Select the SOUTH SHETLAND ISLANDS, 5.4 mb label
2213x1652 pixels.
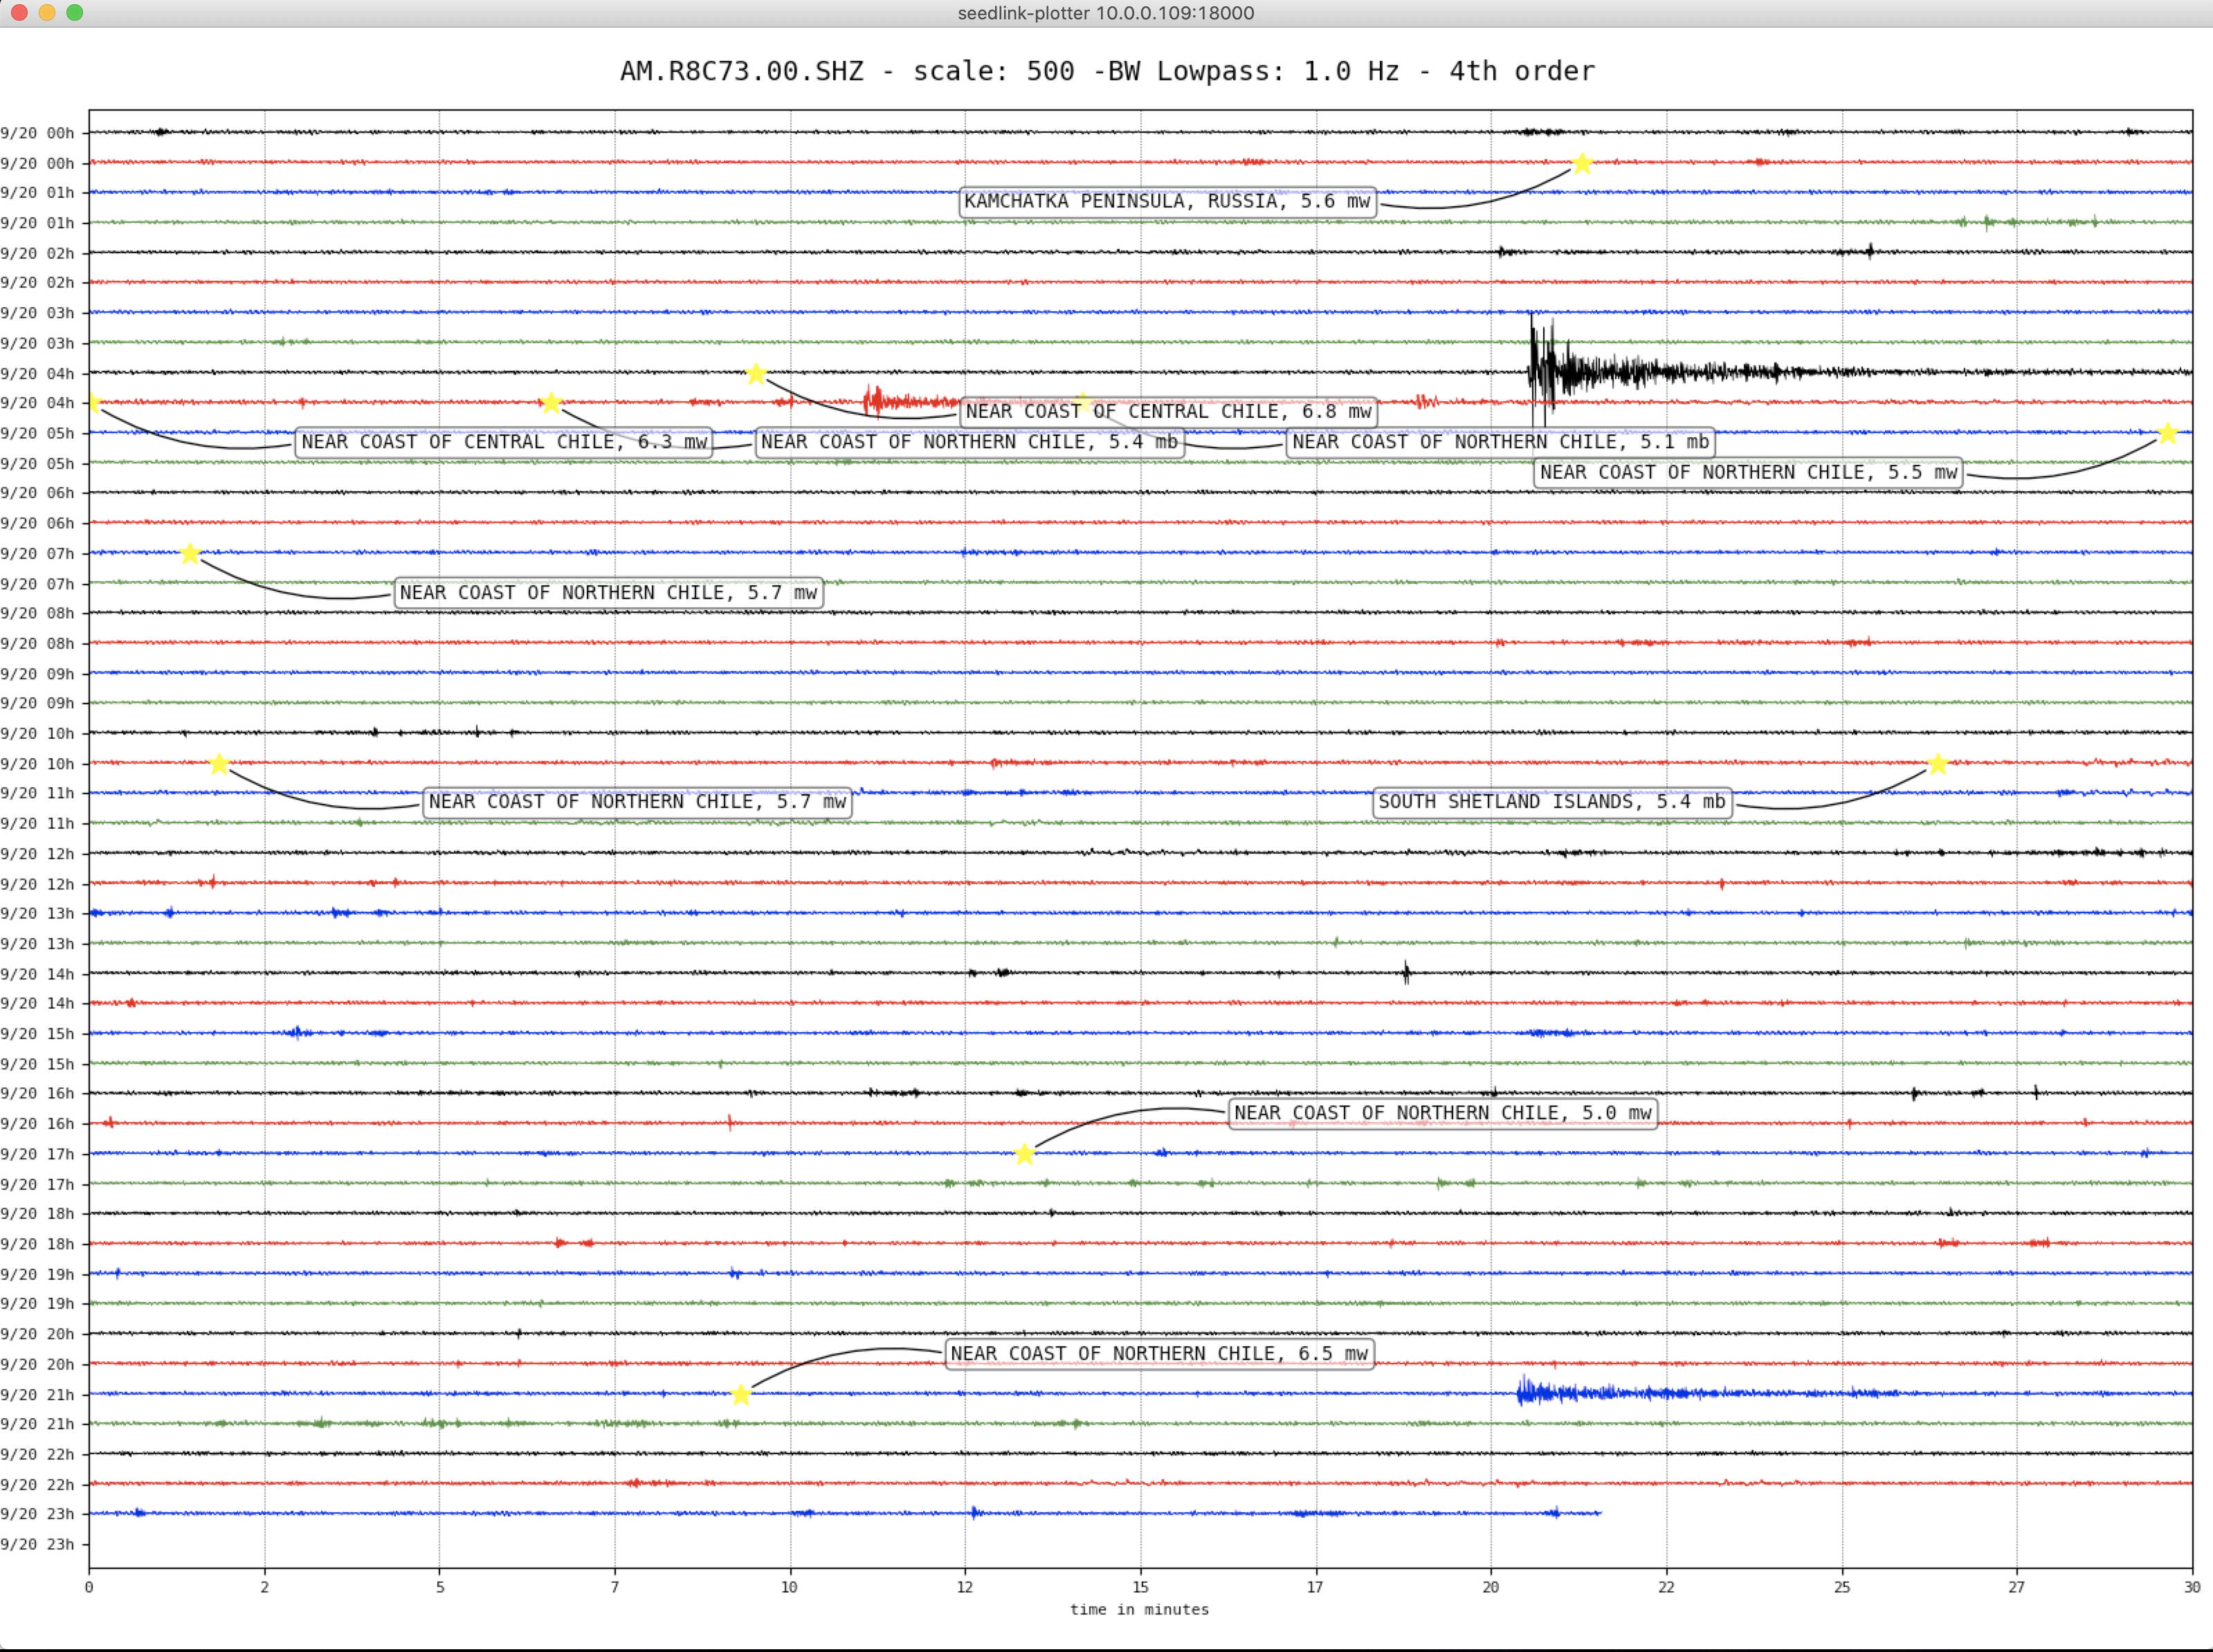pos(1552,802)
